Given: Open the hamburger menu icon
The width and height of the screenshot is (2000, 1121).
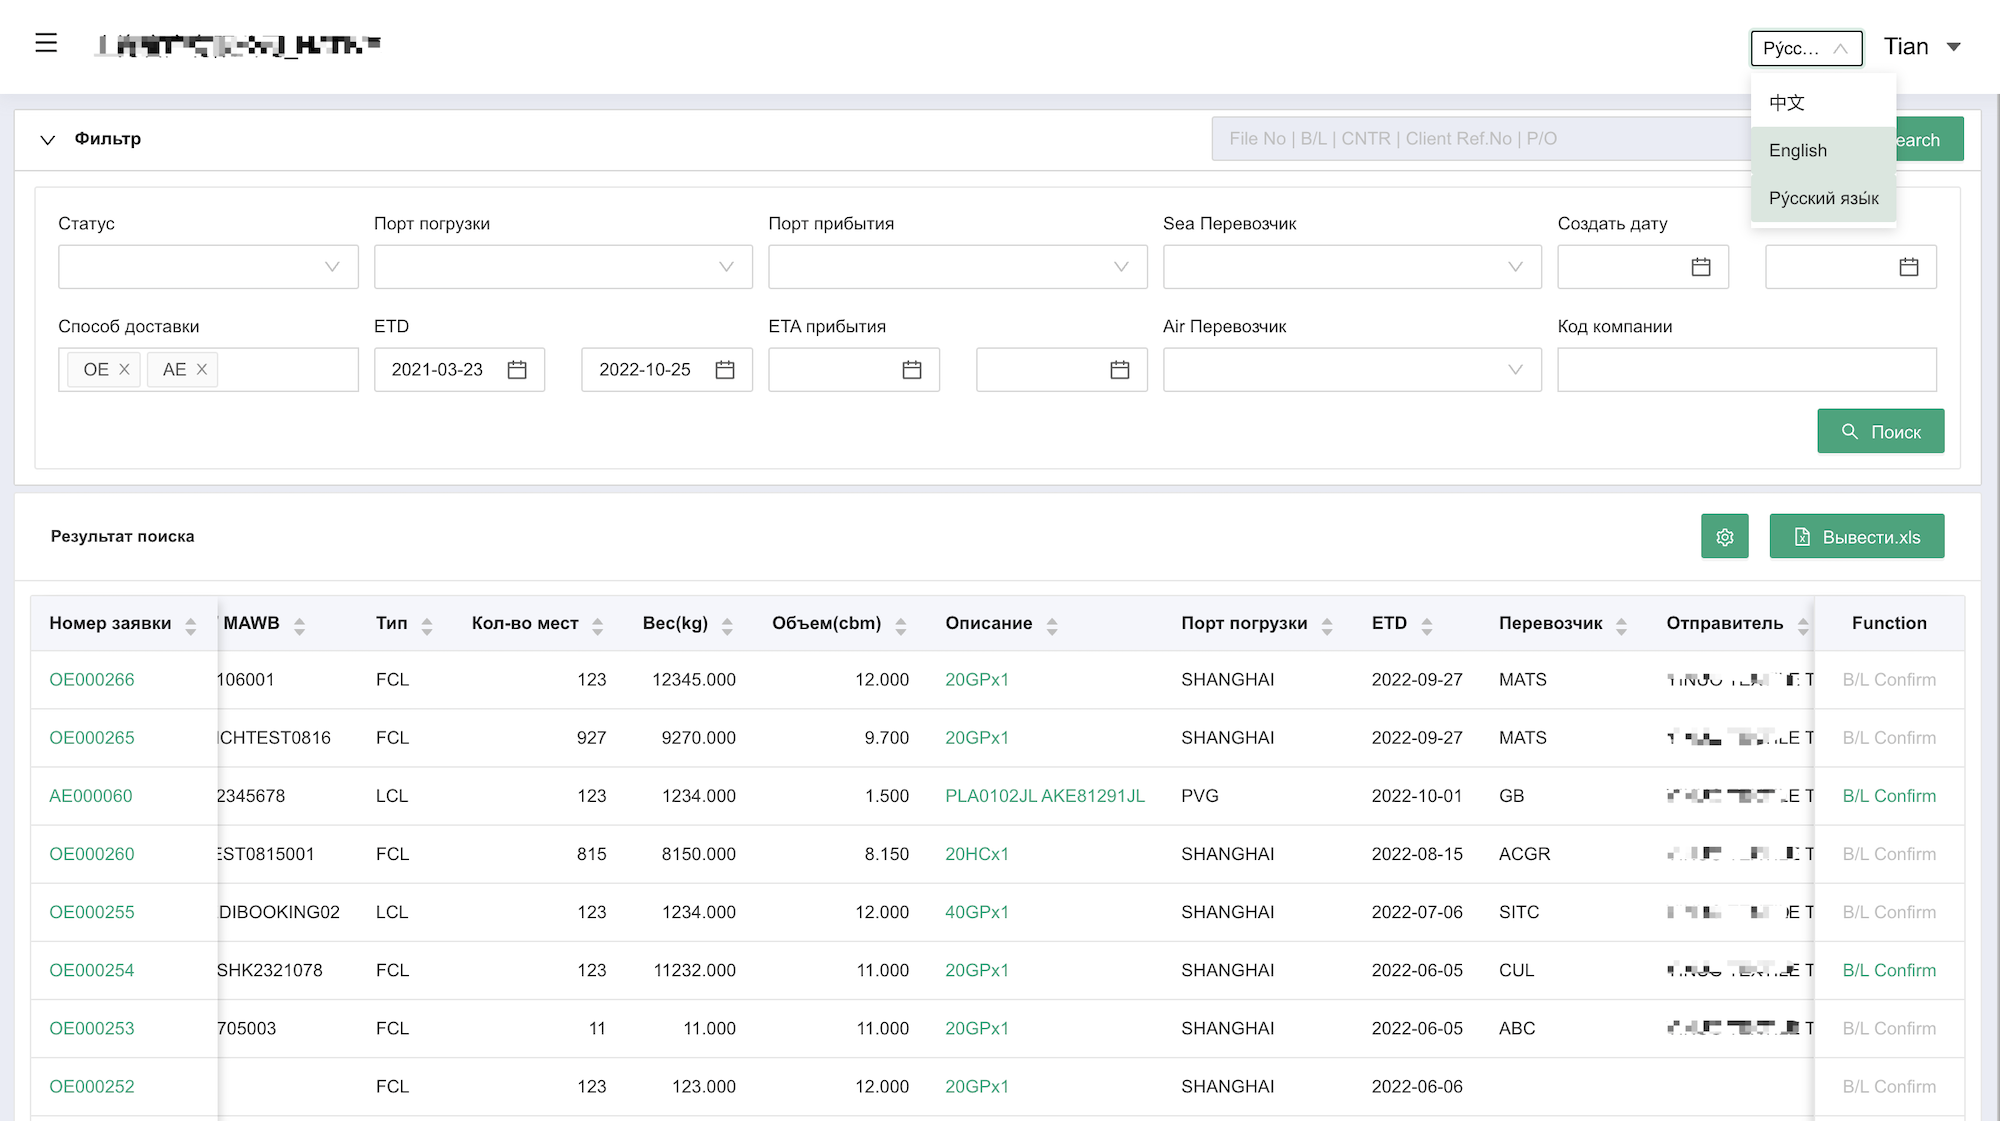Looking at the screenshot, I should pyautogui.click(x=46, y=43).
